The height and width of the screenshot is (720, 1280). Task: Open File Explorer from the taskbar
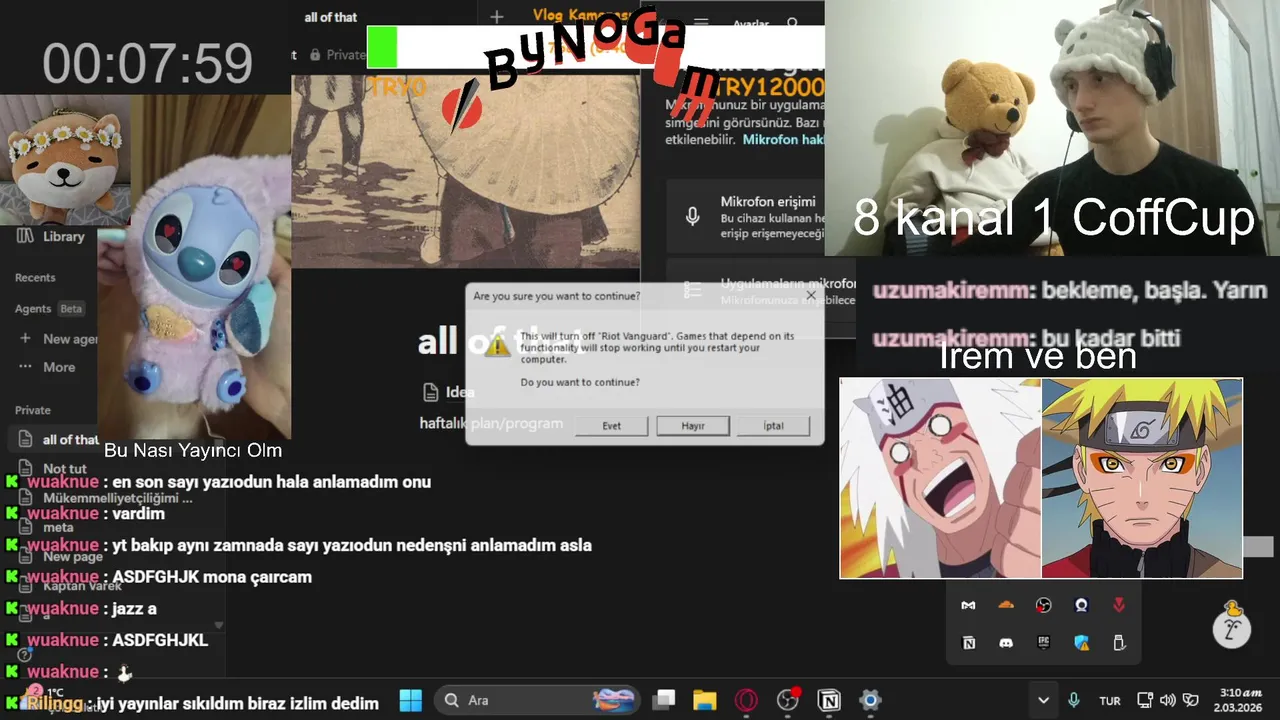705,700
